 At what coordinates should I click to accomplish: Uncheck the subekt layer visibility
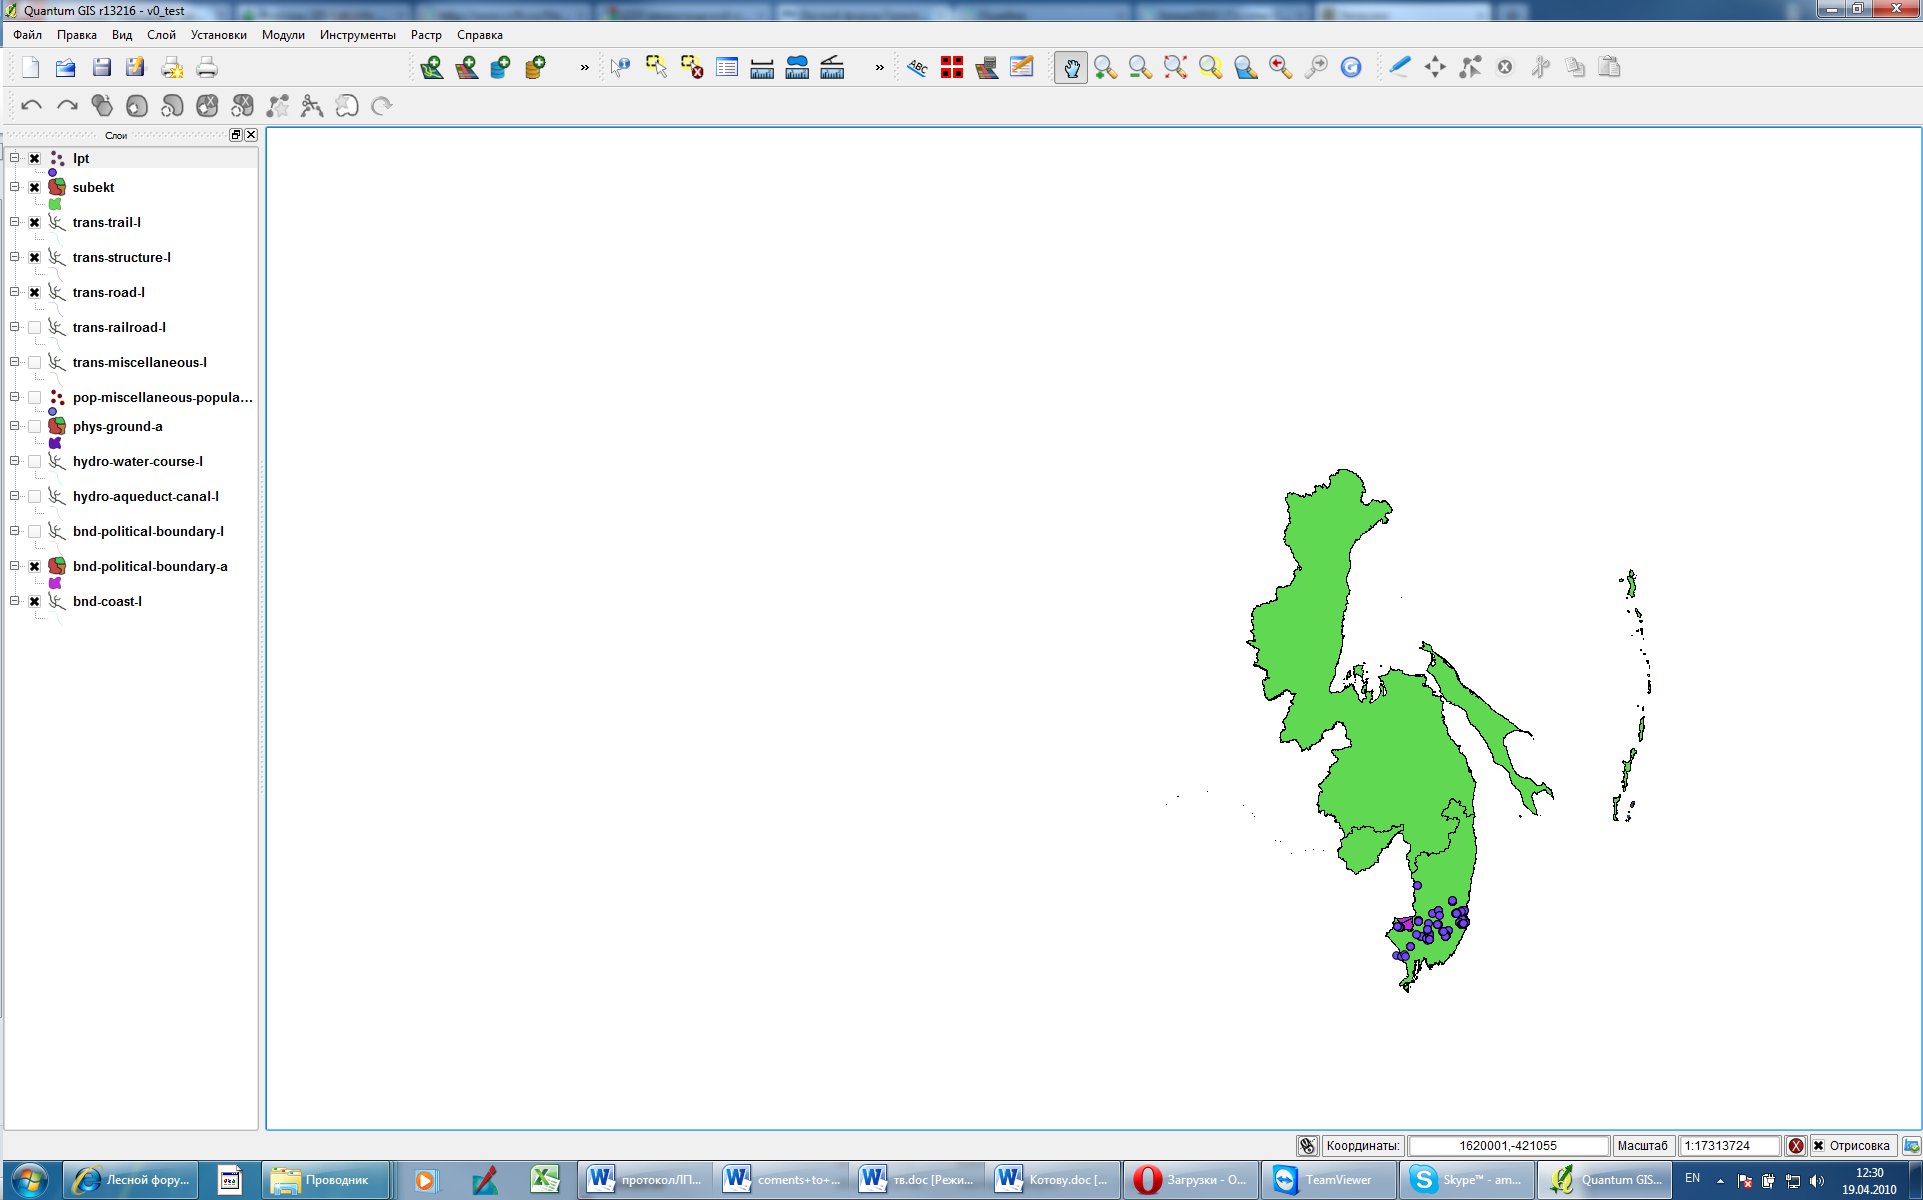click(x=35, y=188)
